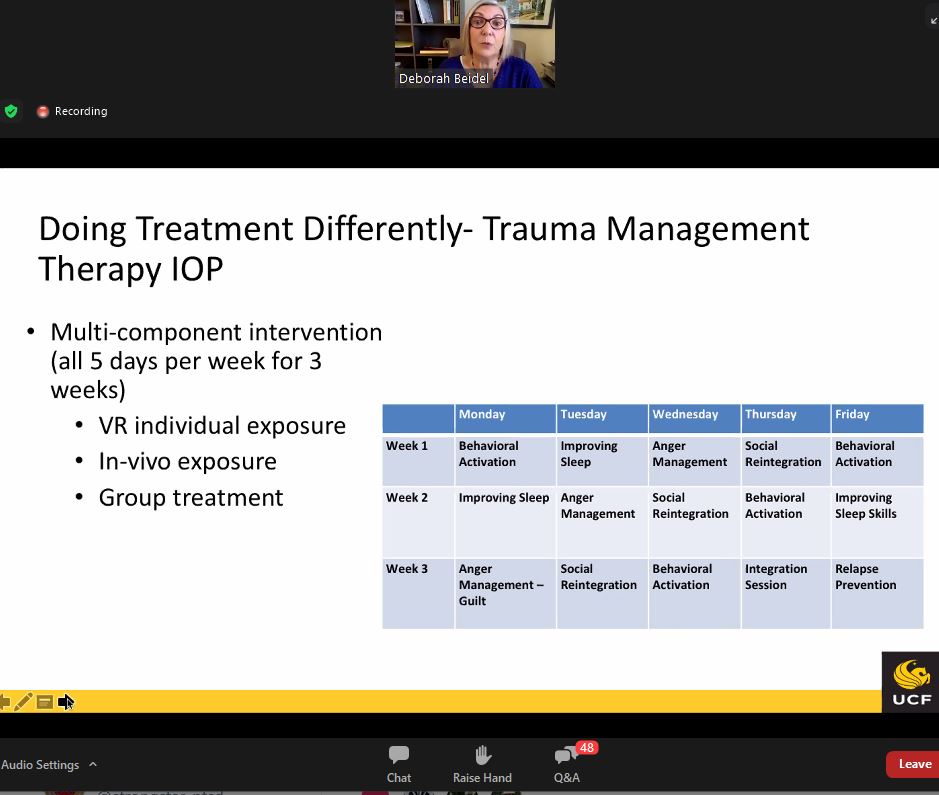Select the pen annotation tool on the slide

coord(23,702)
